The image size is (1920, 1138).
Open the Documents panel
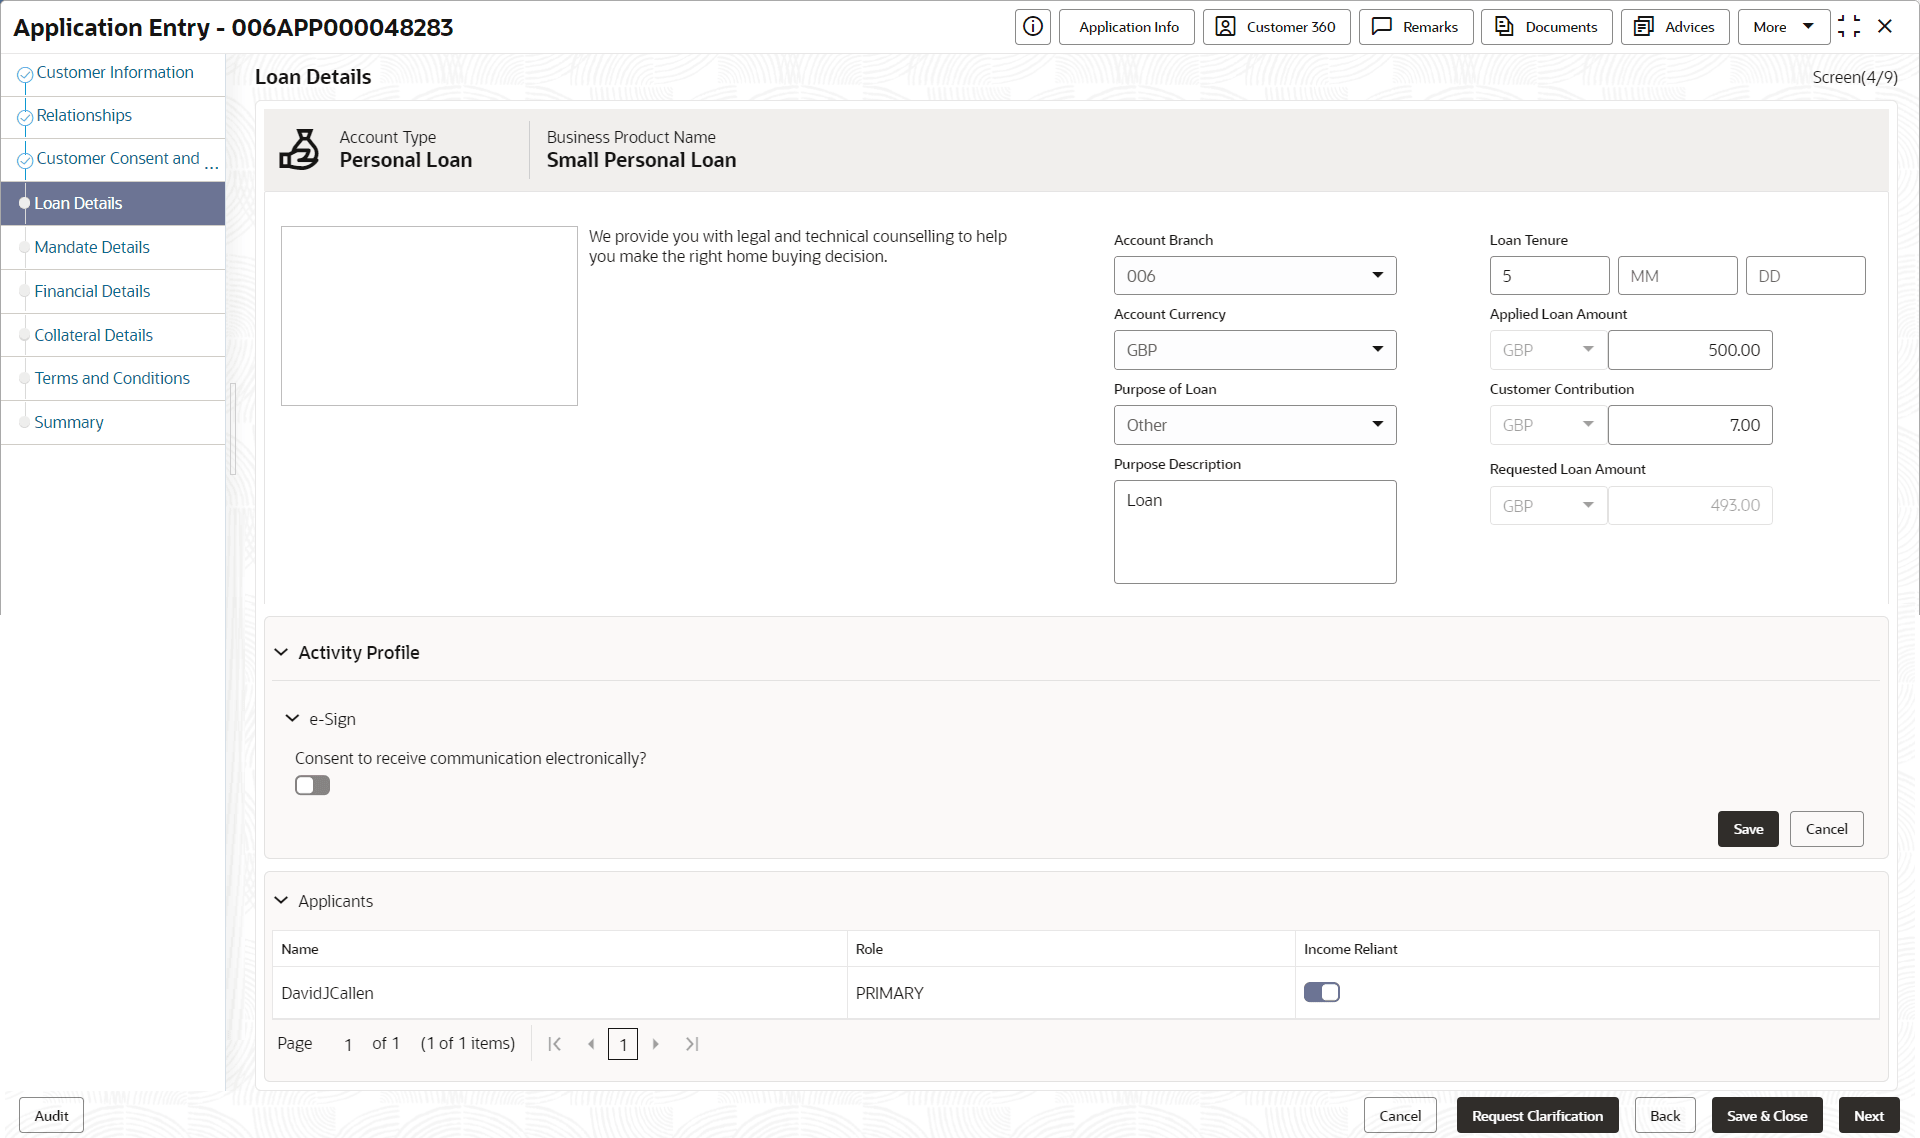point(1546,27)
